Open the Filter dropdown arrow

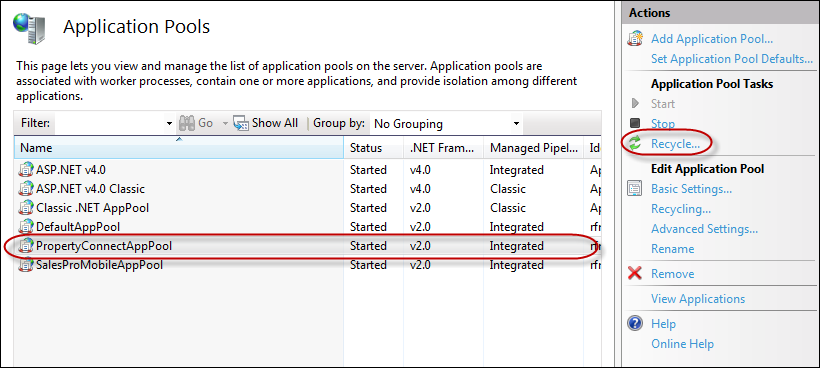169,124
